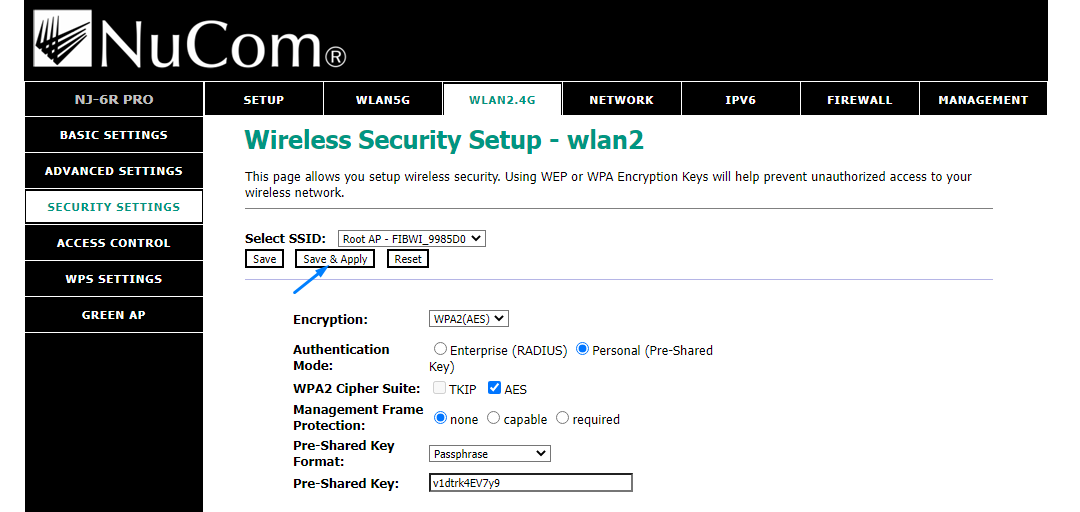The width and height of the screenshot is (1080, 512).
Task: Click the Save & Apply button
Action: 335,259
